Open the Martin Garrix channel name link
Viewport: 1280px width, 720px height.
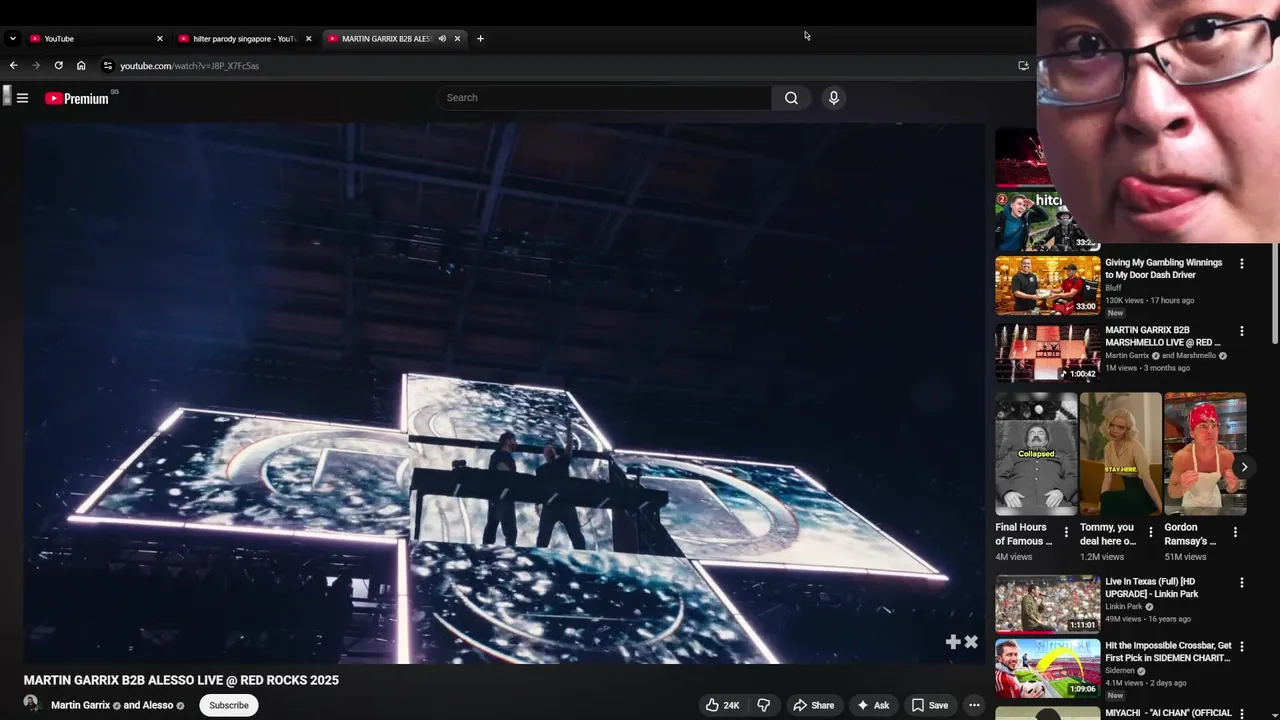pyautogui.click(x=80, y=705)
